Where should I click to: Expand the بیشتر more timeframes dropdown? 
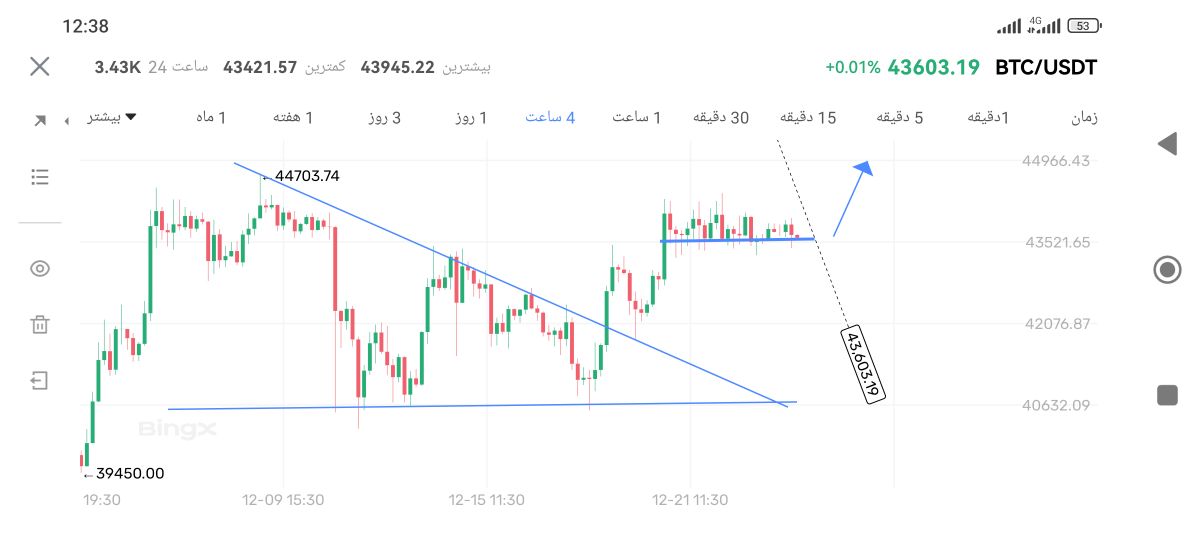point(111,118)
